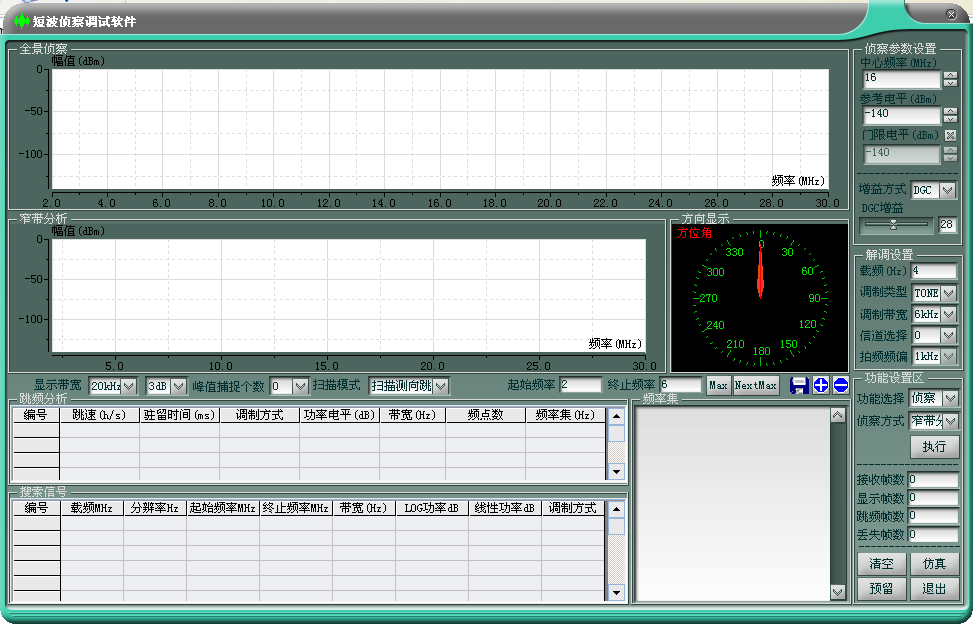The width and height of the screenshot is (973, 624).
Task: Open the 信道选择 dropdown
Action: (949, 336)
